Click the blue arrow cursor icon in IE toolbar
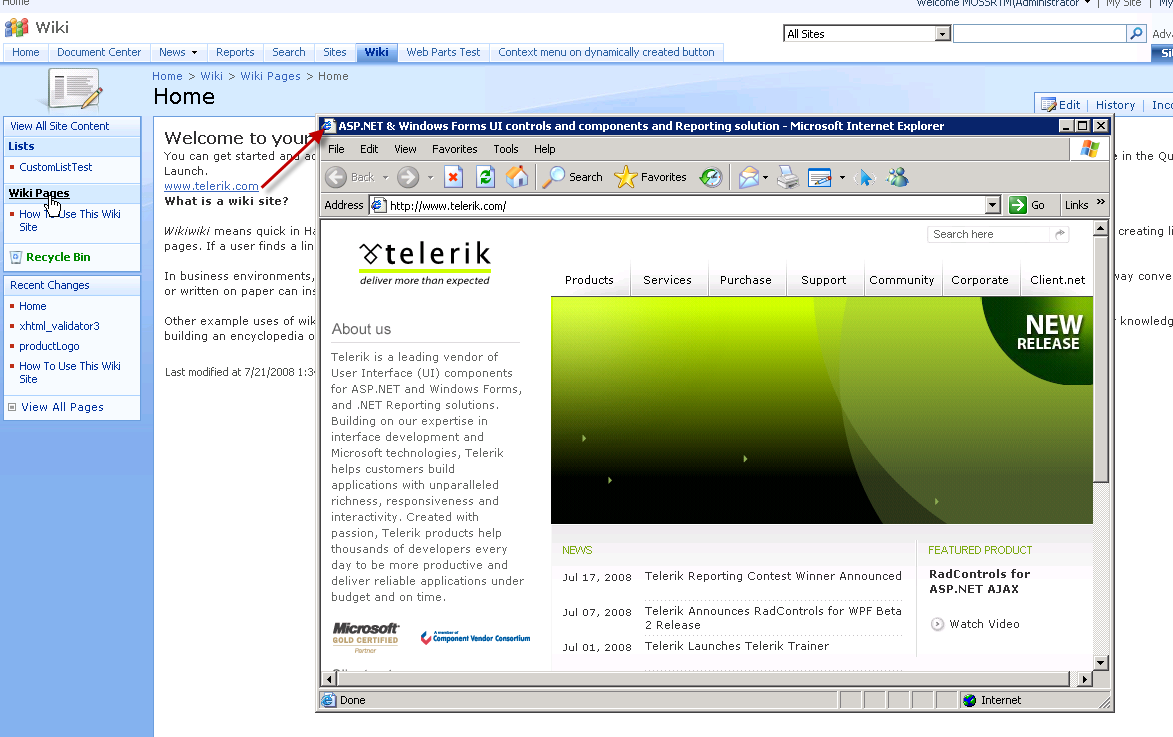This screenshot has height=737, width=1173. pos(866,177)
